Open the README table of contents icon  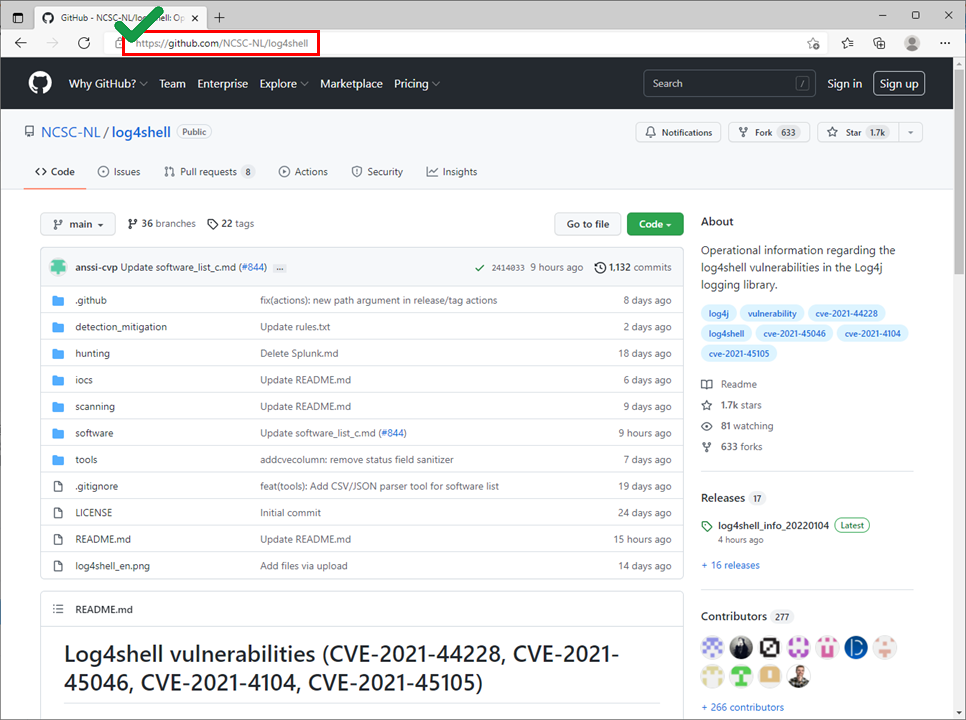click(58, 609)
